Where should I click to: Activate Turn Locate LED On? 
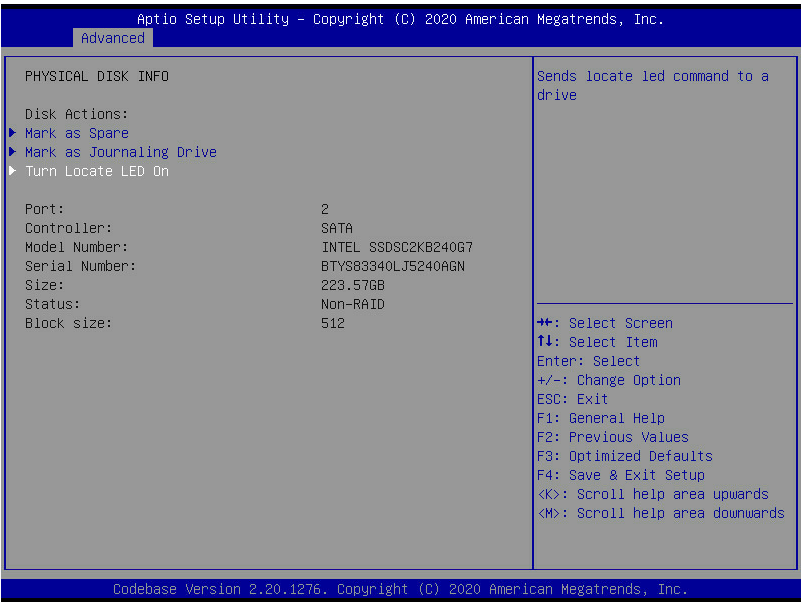point(97,171)
